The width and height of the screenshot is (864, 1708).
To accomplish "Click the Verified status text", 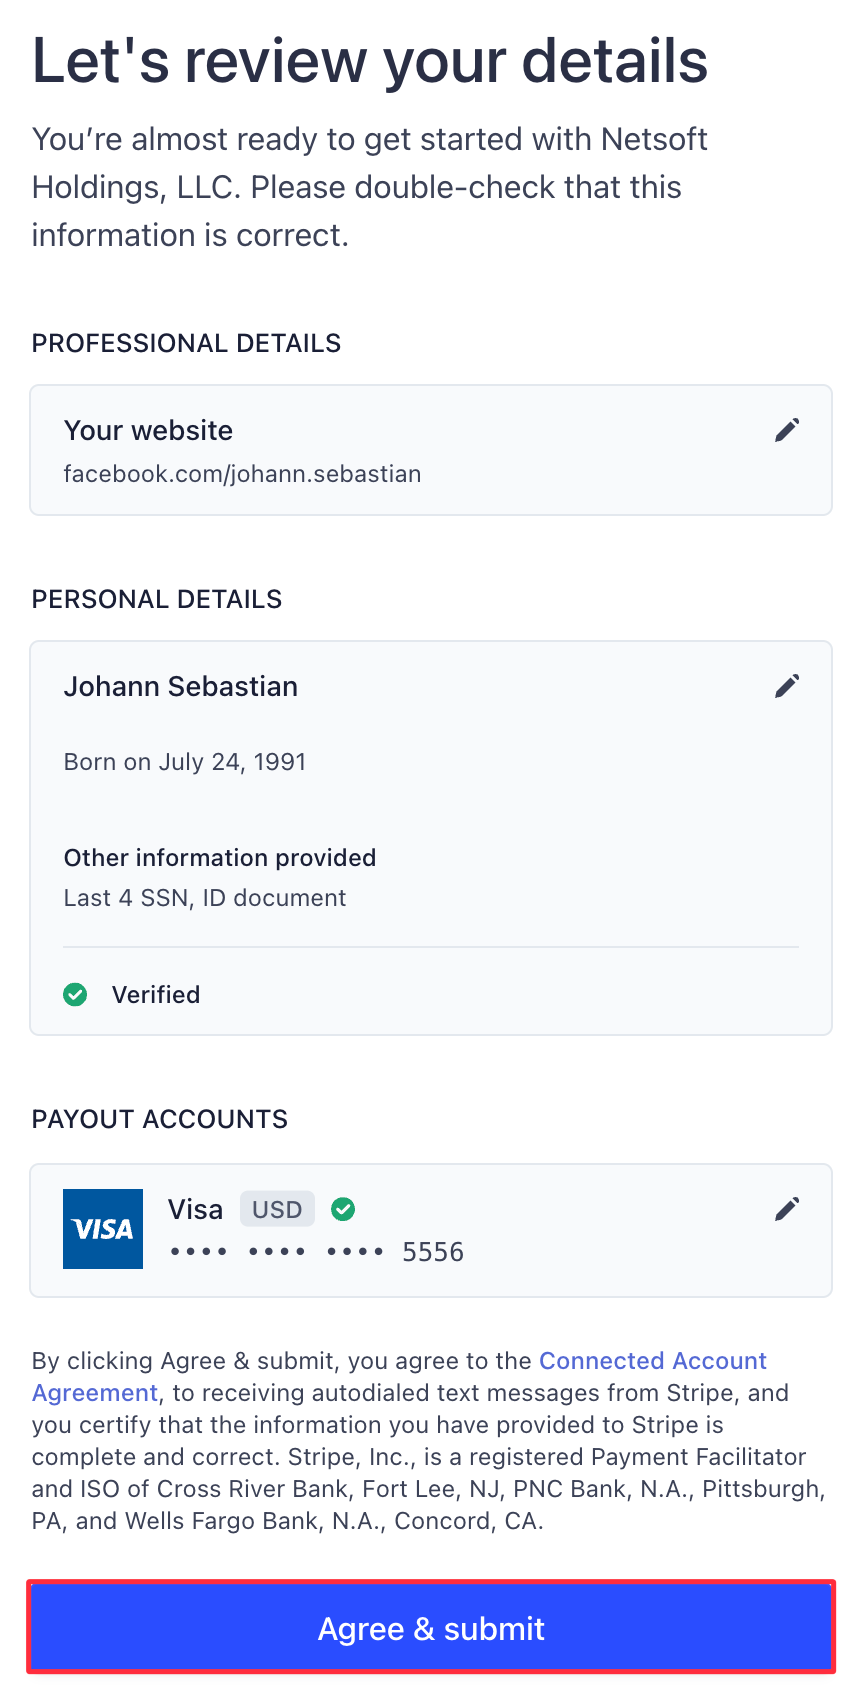I will coord(156,995).
